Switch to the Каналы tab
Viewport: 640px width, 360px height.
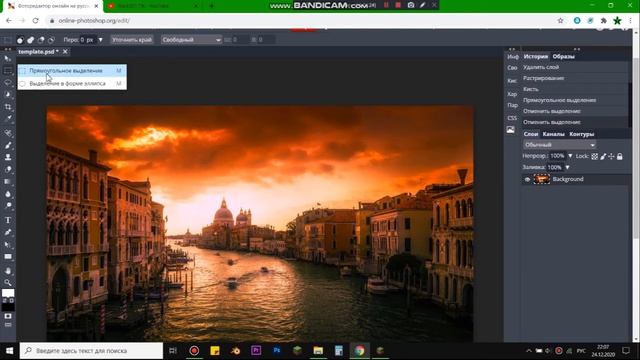(553, 134)
